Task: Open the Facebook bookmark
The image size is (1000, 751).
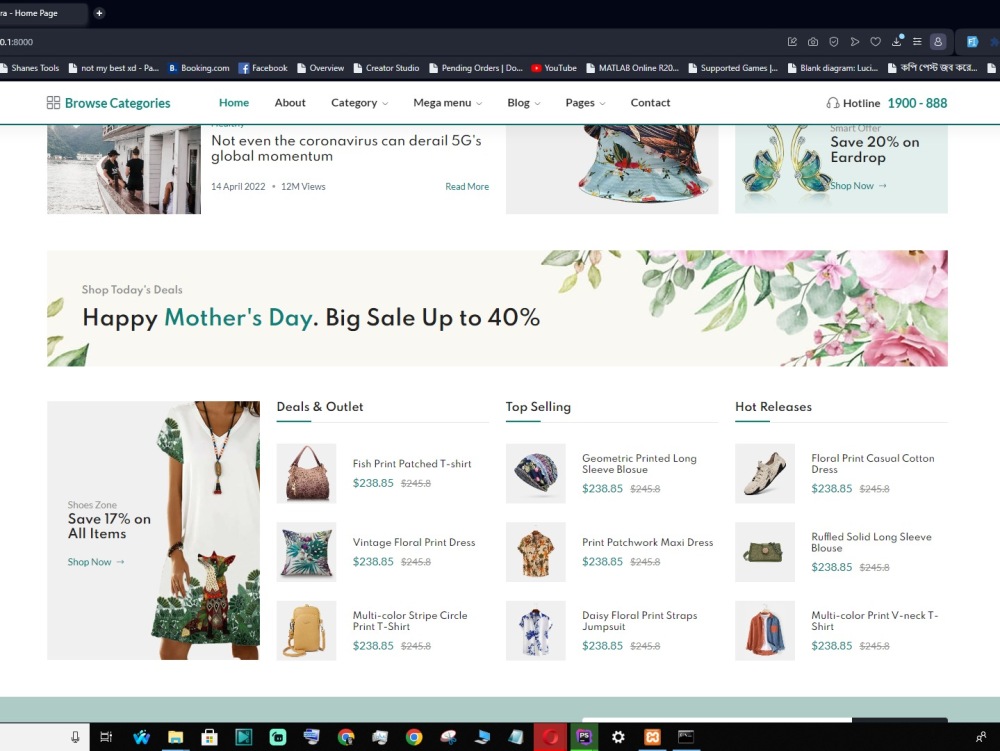Action: point(263,68)
